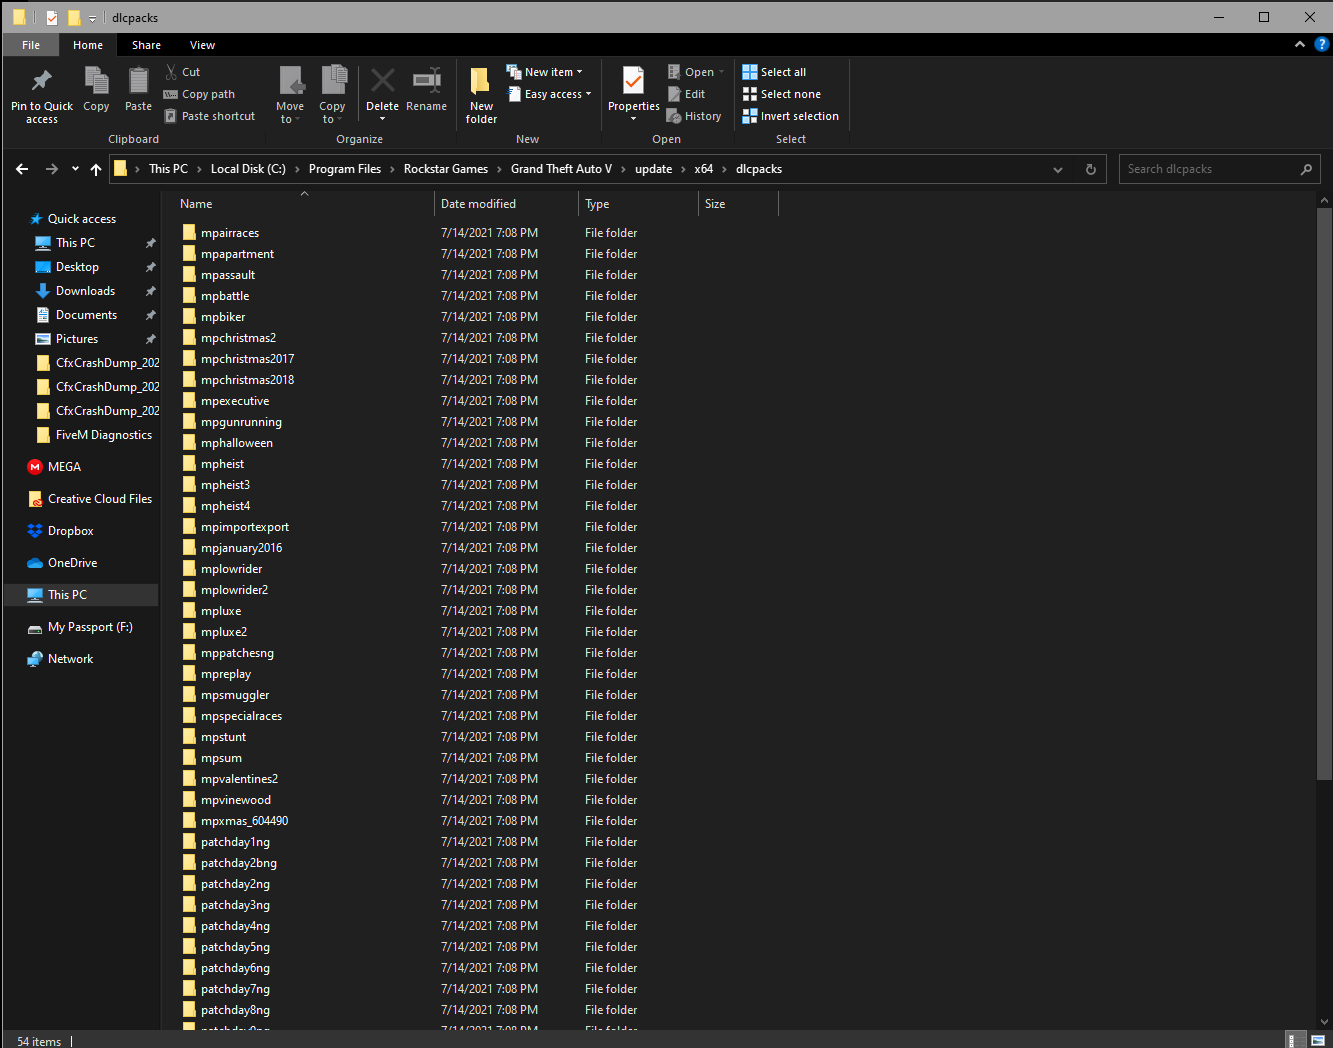Screen dimensions: 1333x1048
Task: Click the Rename icon in ribbon
Action: (427, 81)
